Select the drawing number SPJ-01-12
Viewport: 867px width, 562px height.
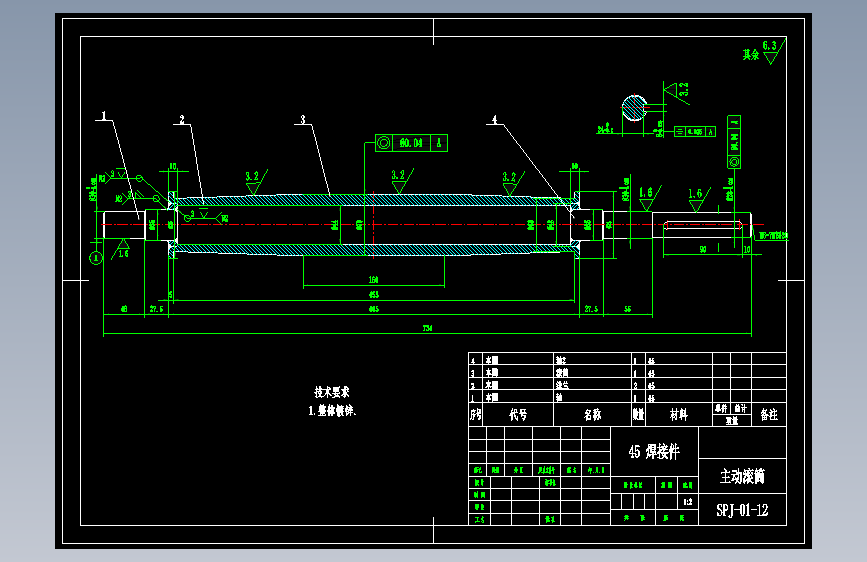point(742,510)
